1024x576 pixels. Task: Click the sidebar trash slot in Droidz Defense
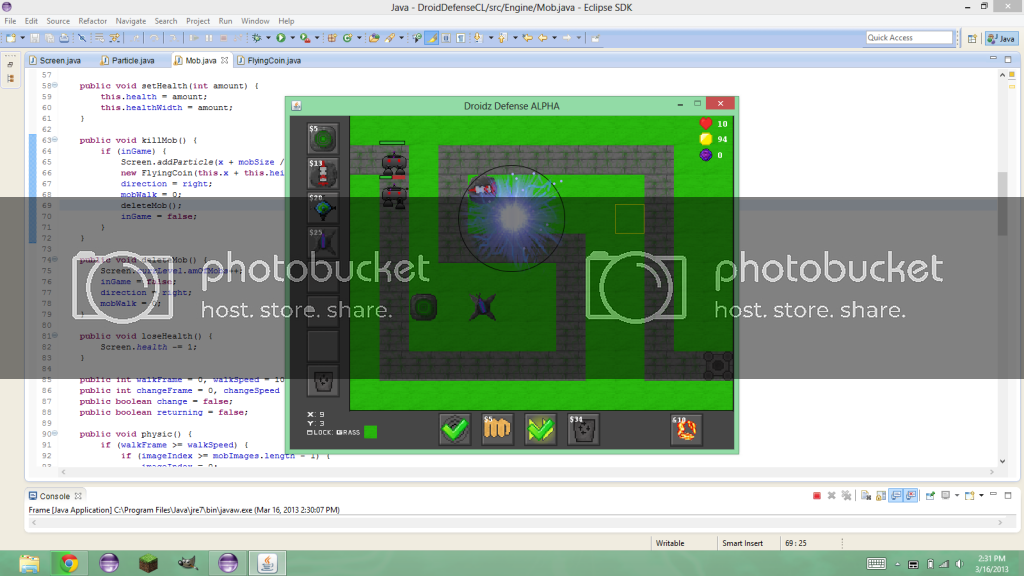point(323,381)
